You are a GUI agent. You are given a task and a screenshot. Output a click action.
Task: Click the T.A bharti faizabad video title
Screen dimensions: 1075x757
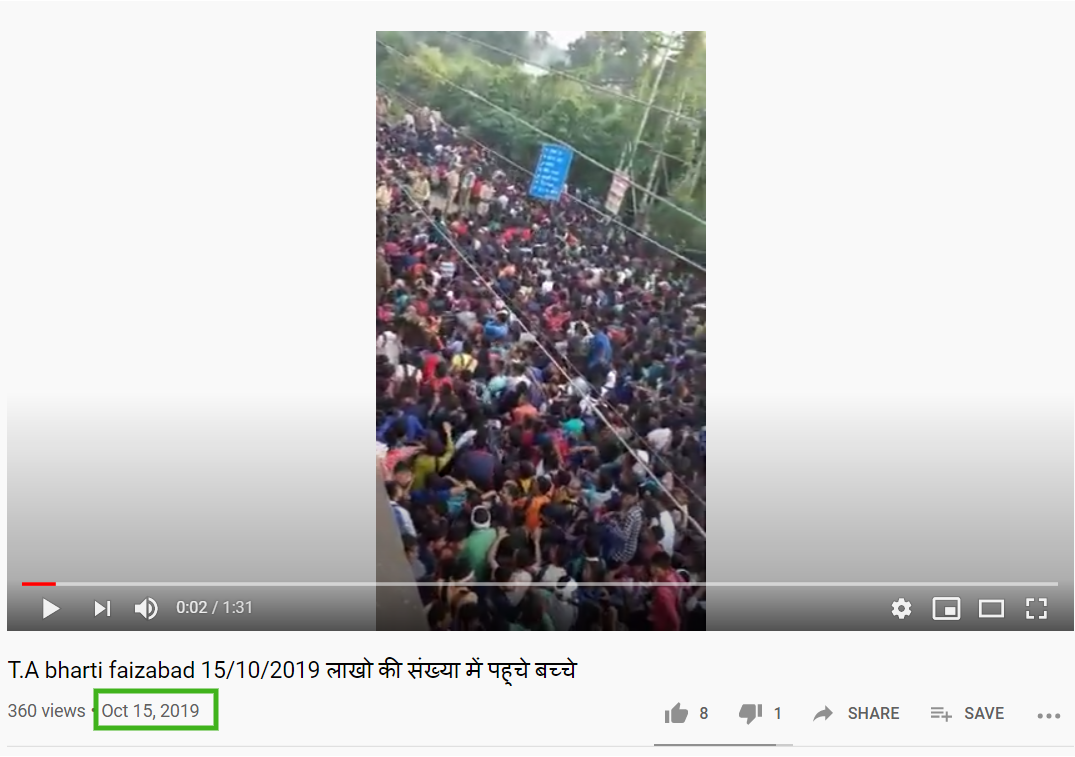coord(292,670)
